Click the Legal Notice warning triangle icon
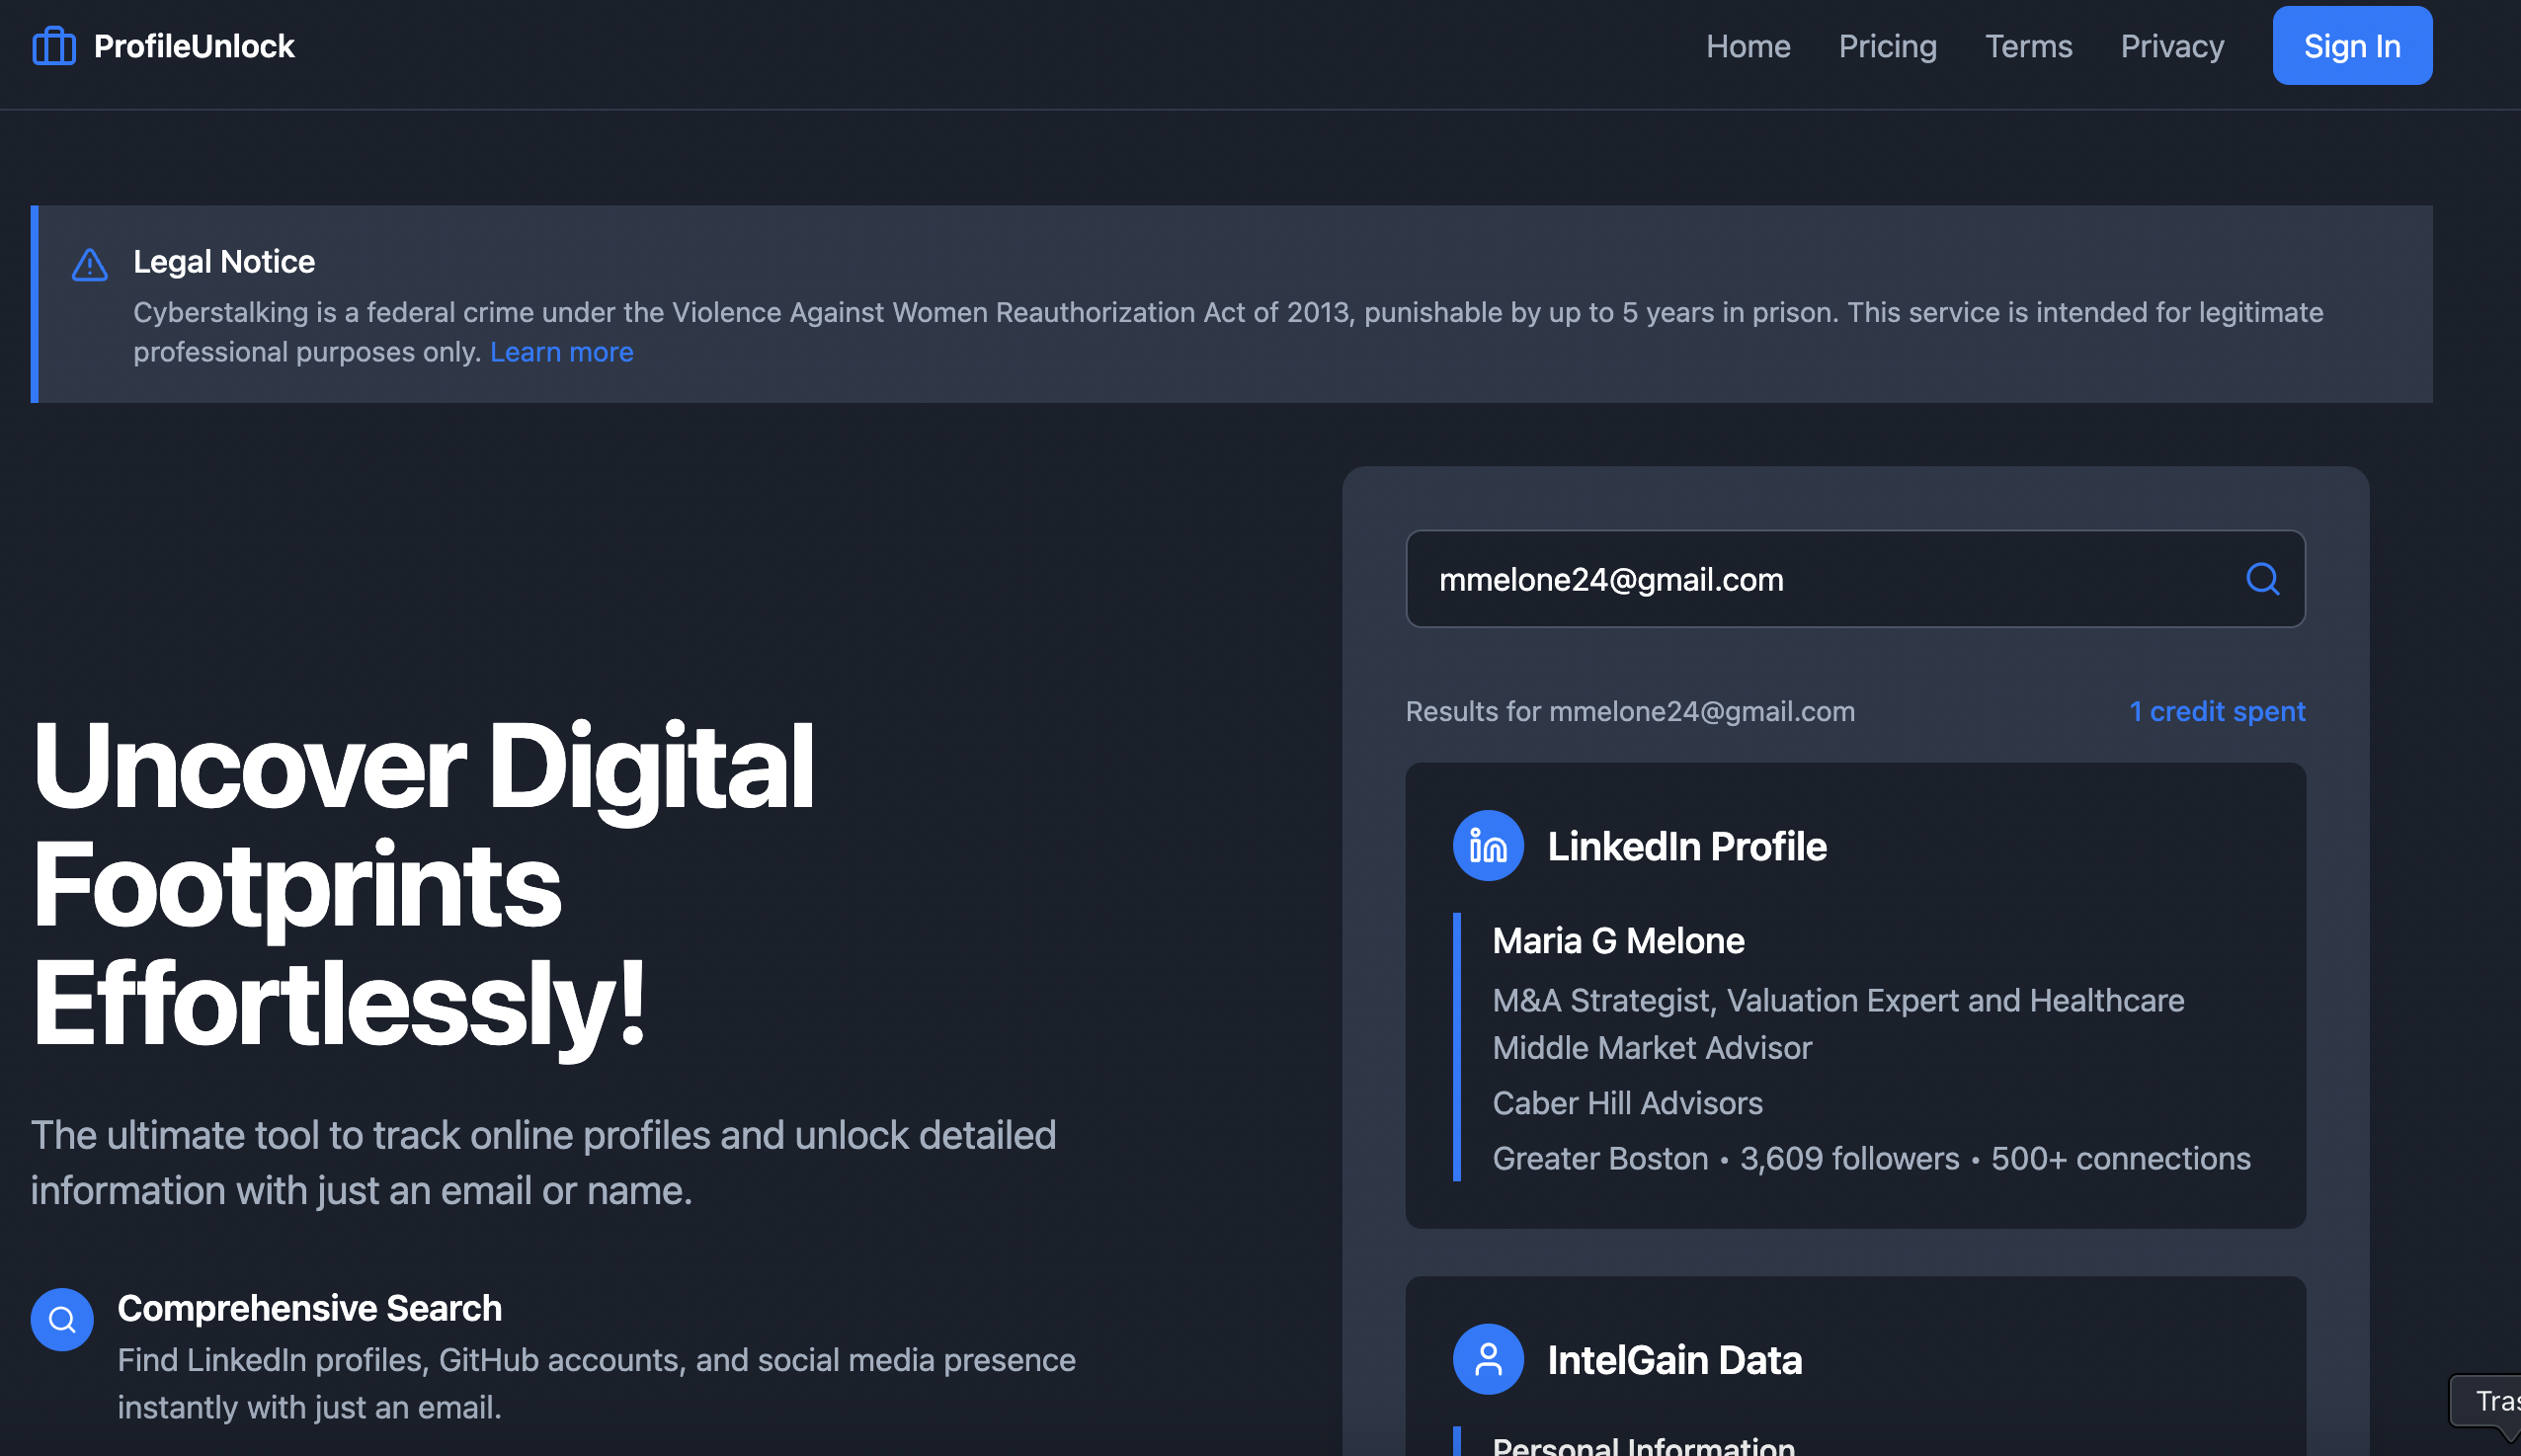 (x=90, y=265)
